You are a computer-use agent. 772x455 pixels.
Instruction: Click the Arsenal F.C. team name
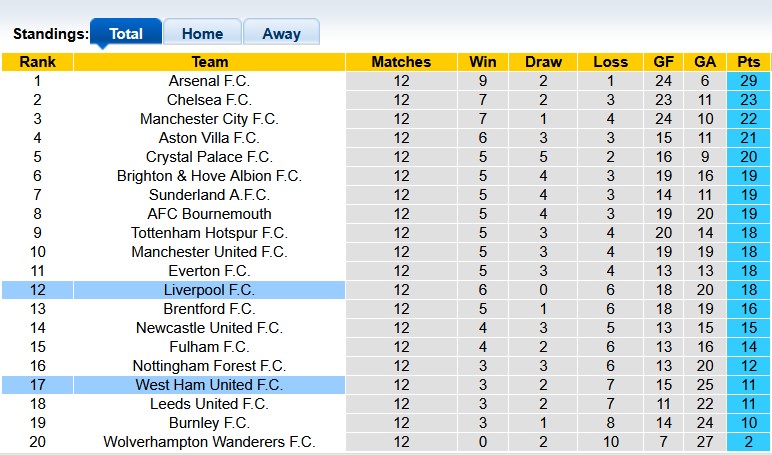click(209, 81)
